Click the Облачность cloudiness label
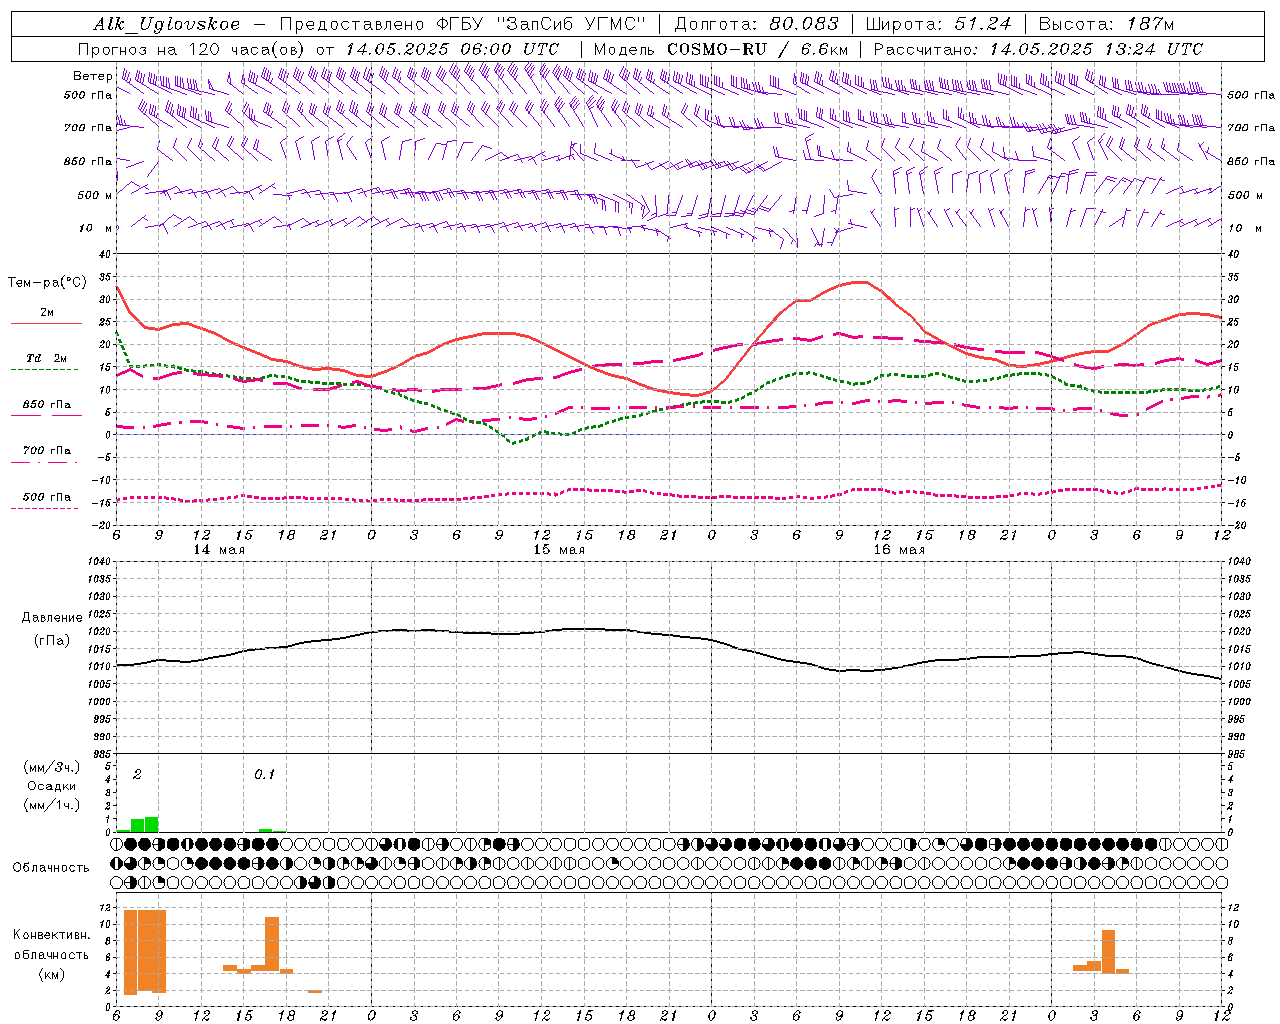 click(x=51, y=867)
